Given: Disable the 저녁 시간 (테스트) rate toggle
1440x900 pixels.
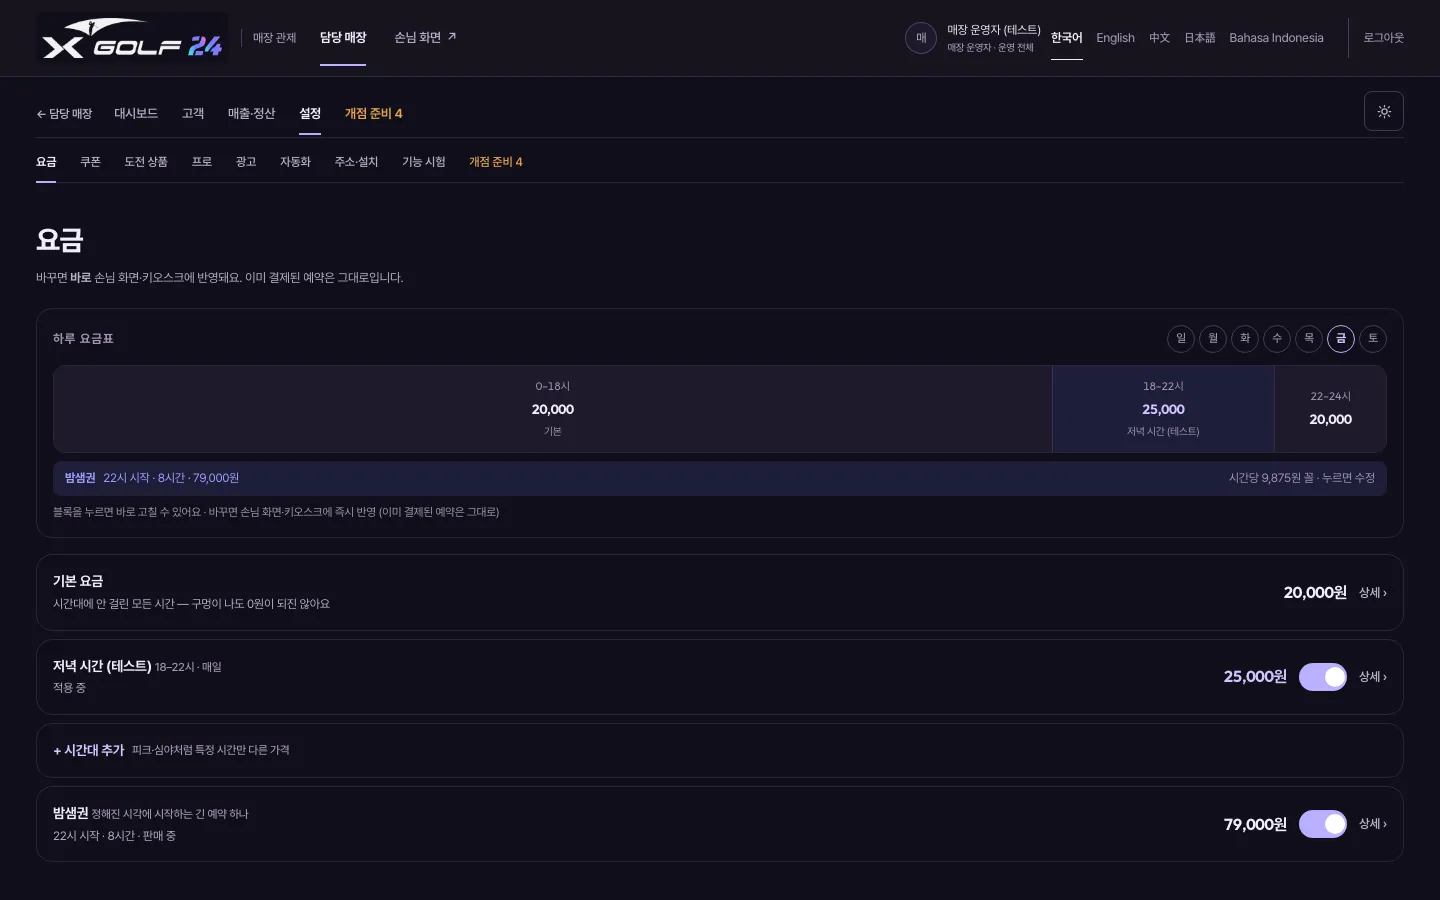Looking at the screenshot, I should [1323, 677].
